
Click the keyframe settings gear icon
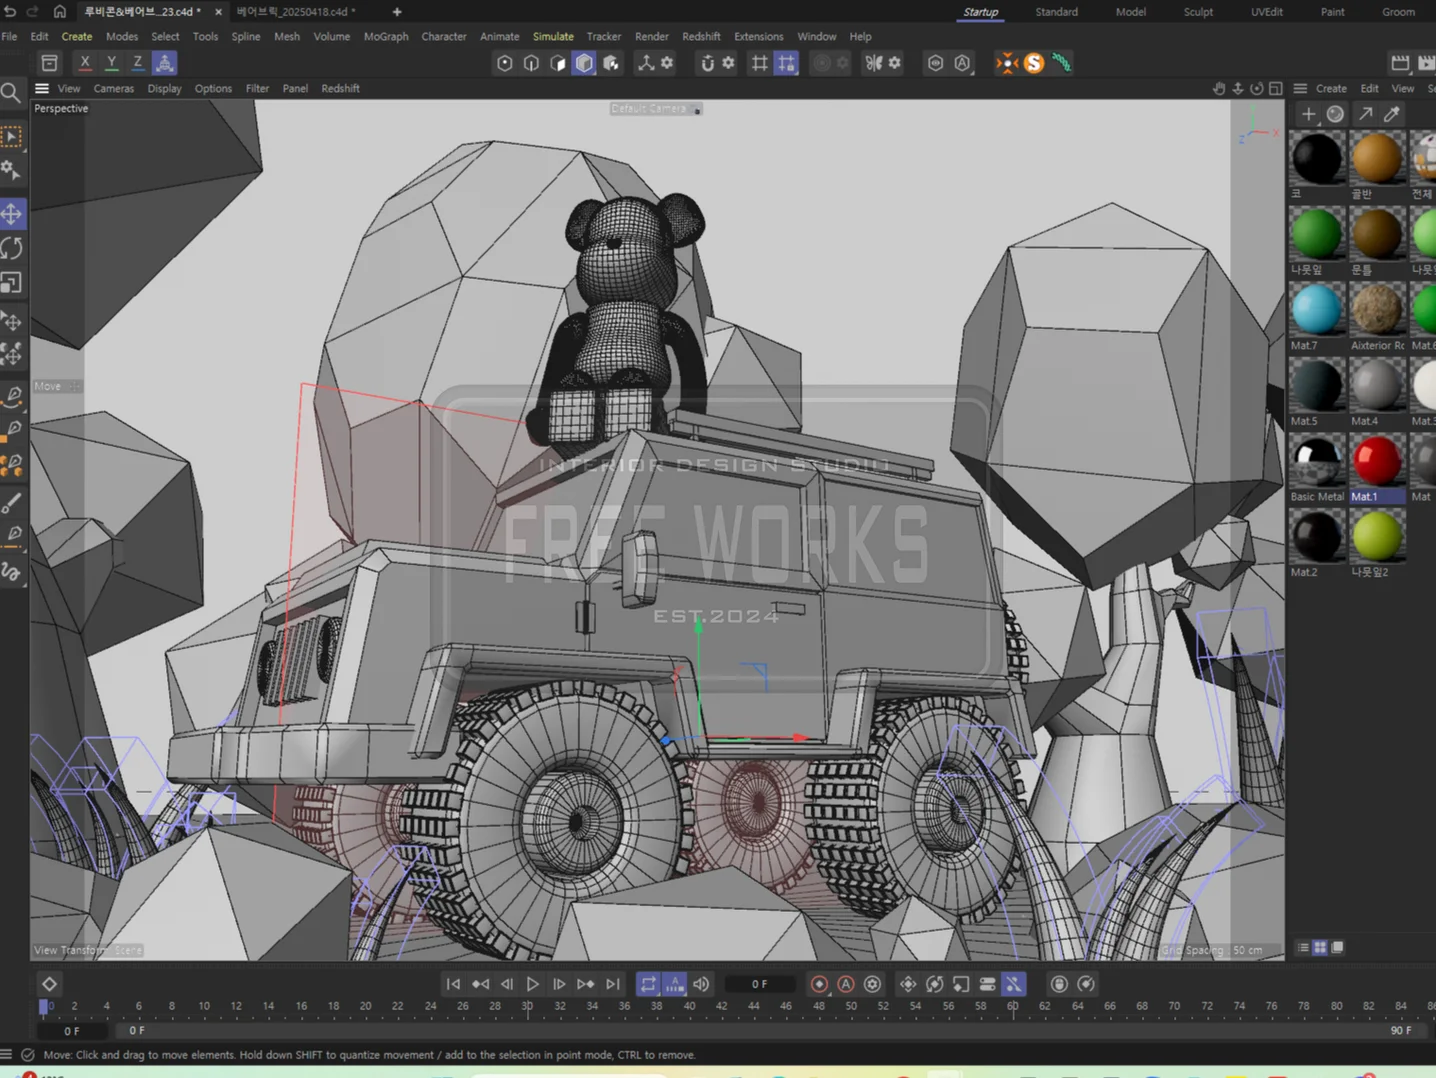[x=872, y=984]
